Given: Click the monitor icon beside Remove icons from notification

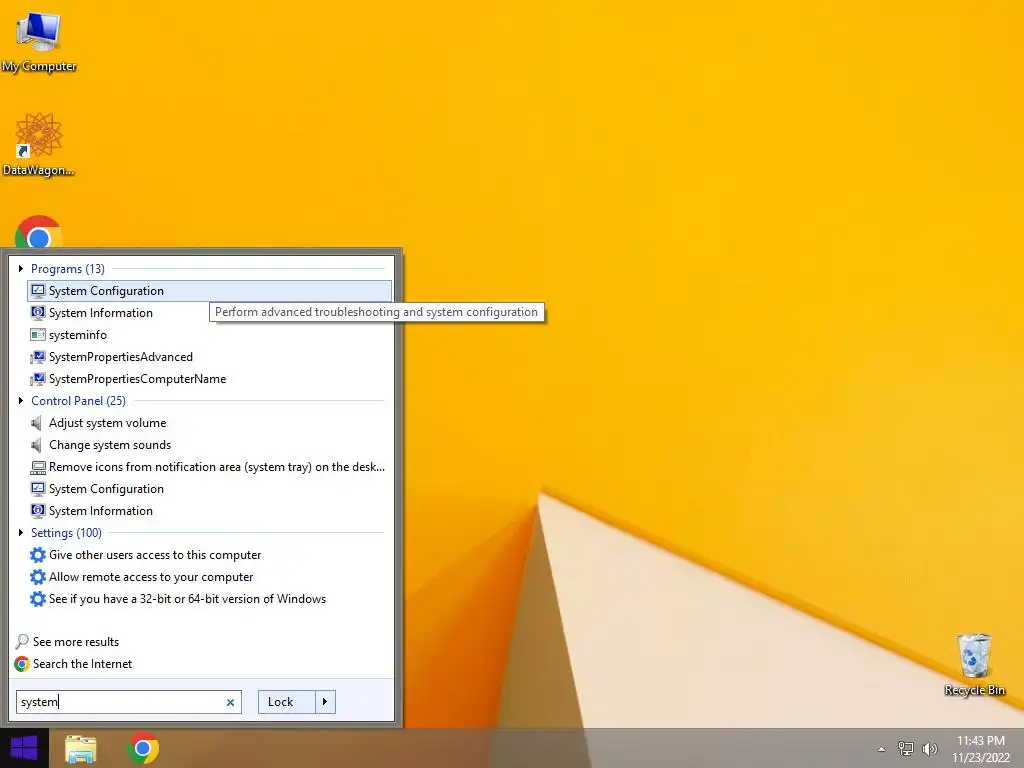Looking at the screenshot, I should tap(38, 467).
